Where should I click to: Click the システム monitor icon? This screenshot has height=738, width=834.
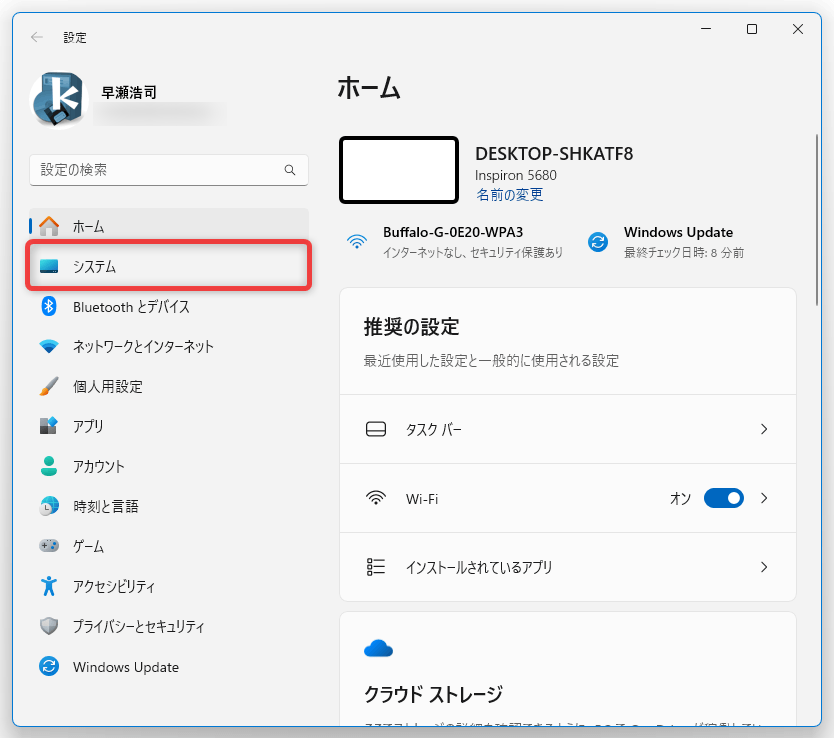[49, 266]
